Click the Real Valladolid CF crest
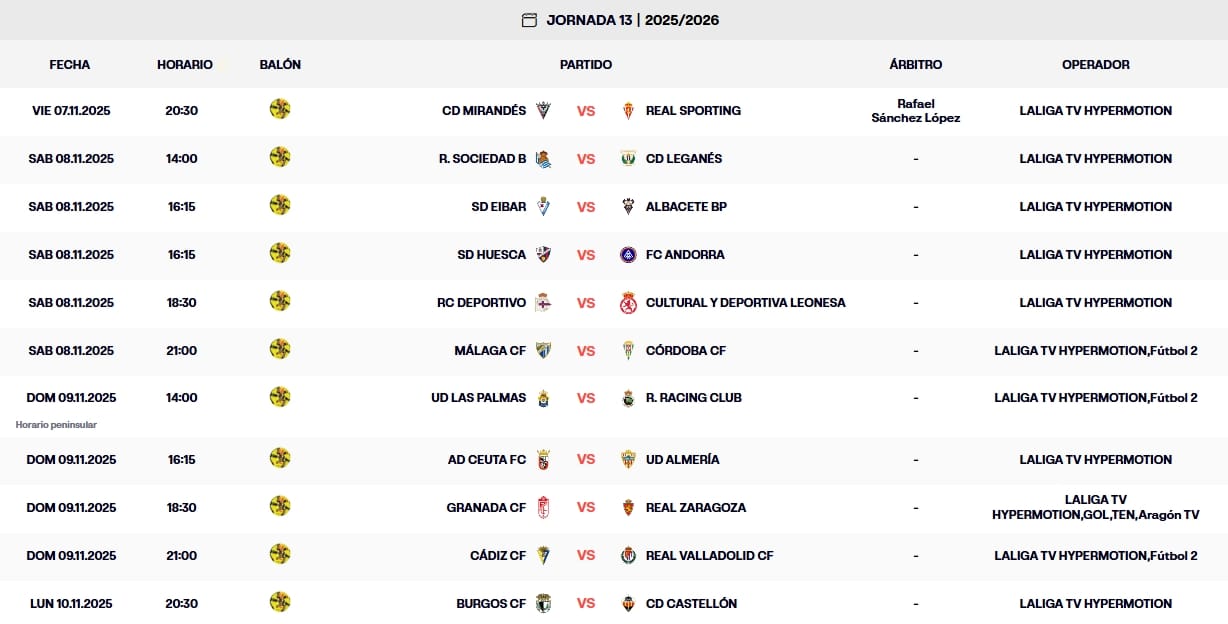 [x=628, y=555]
